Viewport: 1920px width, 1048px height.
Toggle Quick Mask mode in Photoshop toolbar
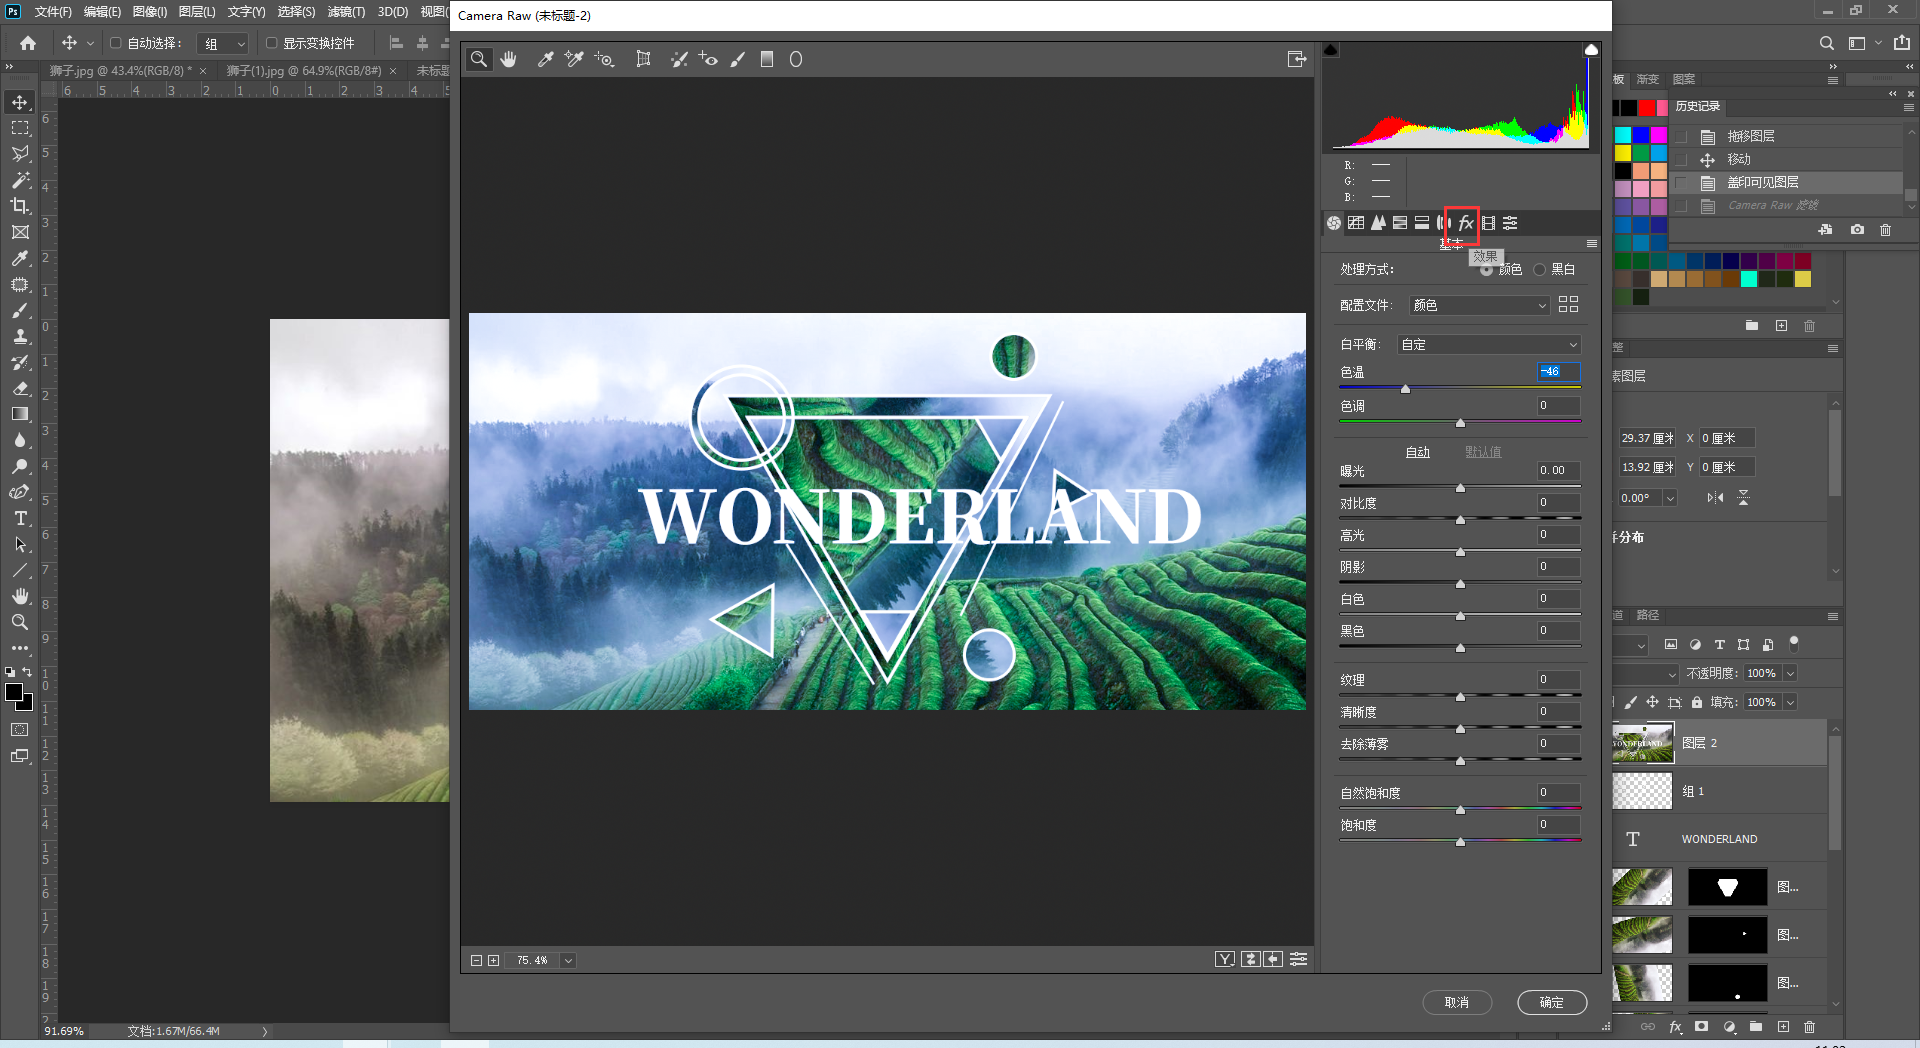20,730
